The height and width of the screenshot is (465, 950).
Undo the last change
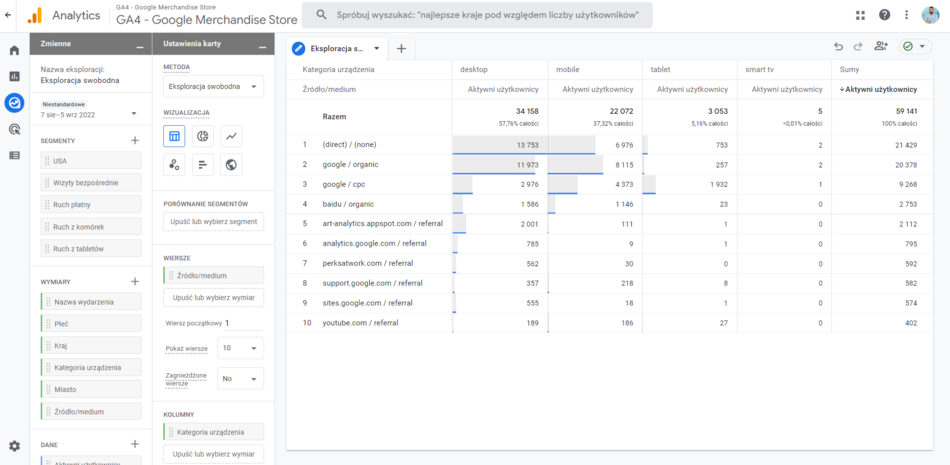tap(839, 47)
